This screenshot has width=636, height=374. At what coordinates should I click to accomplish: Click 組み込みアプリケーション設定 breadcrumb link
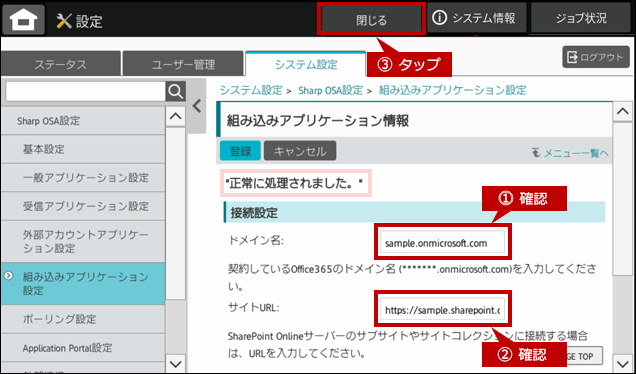click(x=452, y=90)
